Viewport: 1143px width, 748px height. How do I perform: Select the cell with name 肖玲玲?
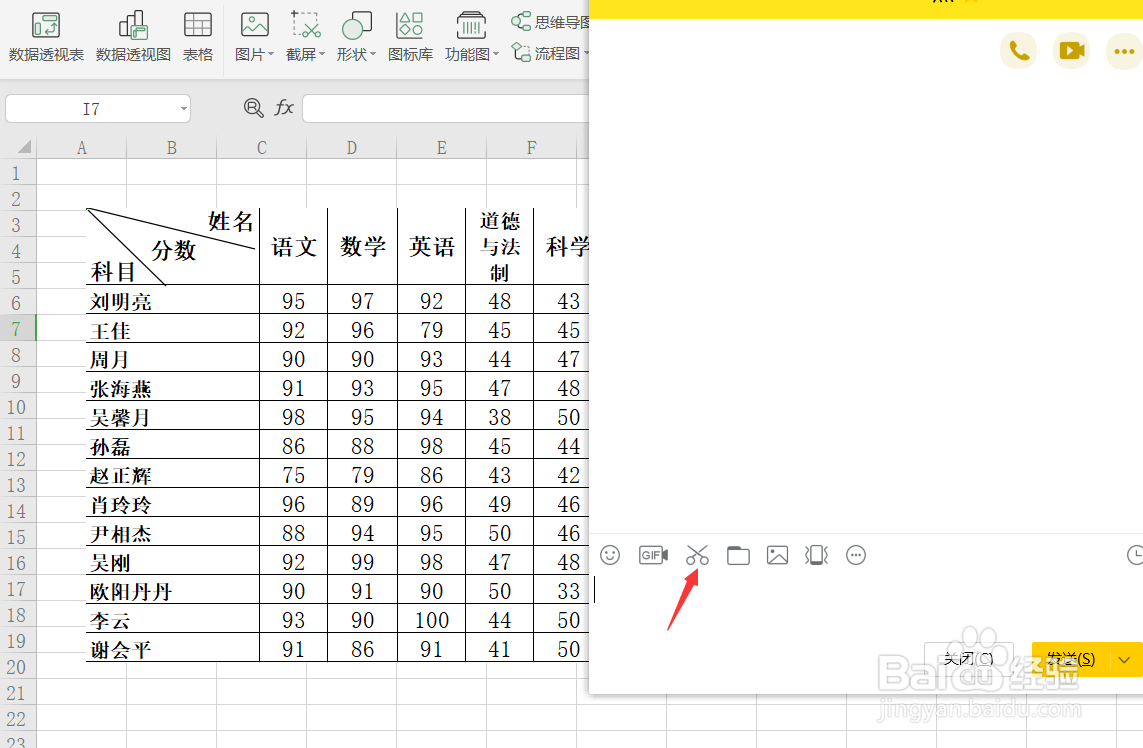[x=173, y=502]
